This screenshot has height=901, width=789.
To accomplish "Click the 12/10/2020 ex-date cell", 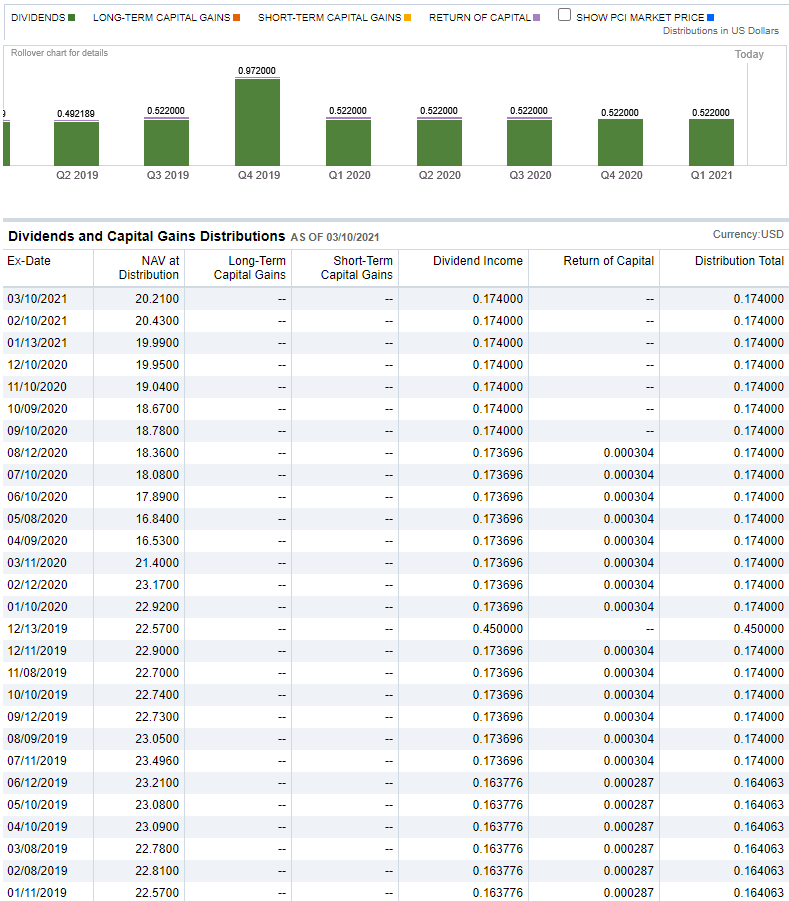I will tap(37, 365).
